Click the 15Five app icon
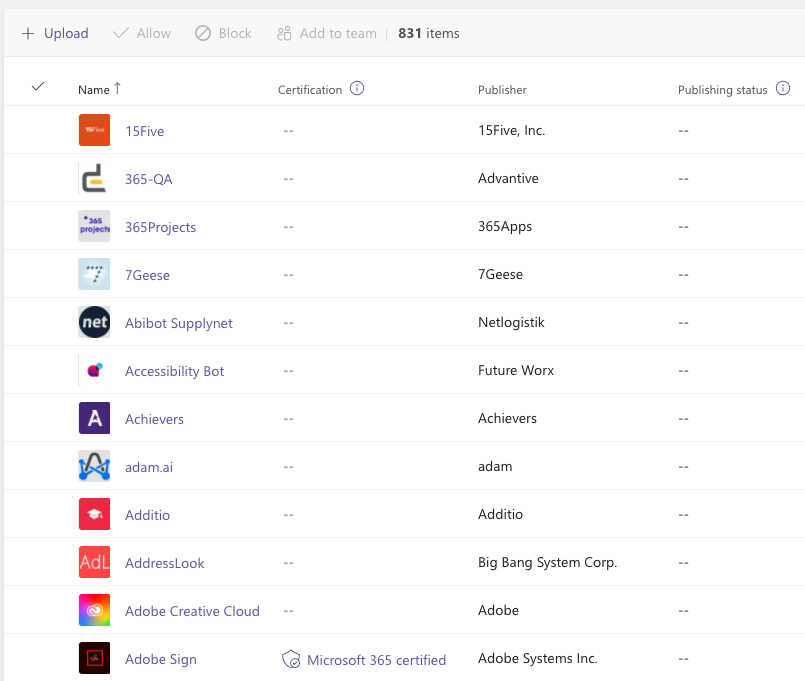This screenshot has width=805, height=681. pos(94,130)
